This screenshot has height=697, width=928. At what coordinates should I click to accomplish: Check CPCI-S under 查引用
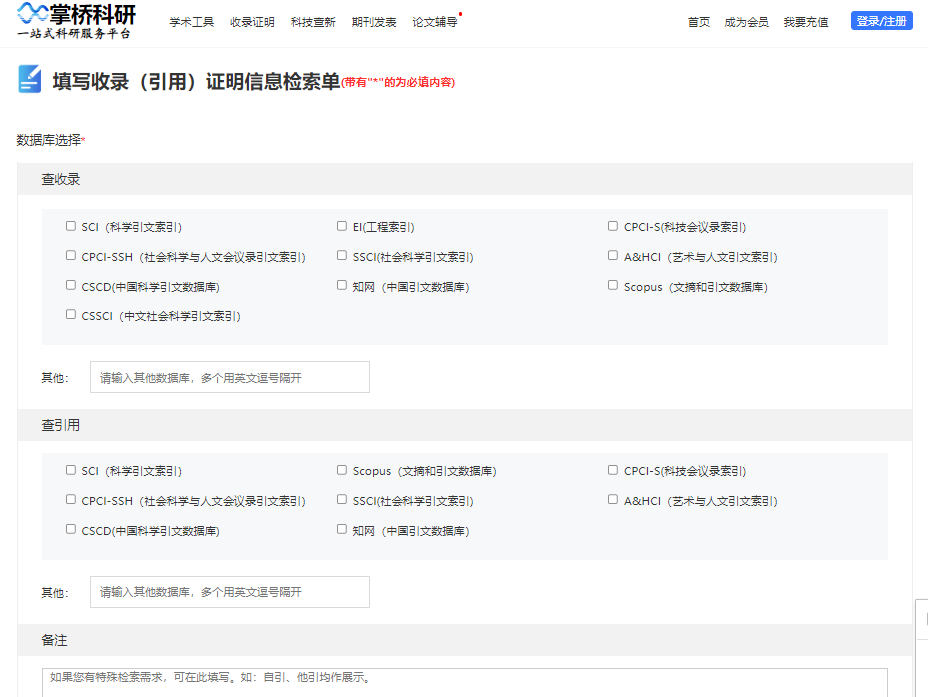[613, 470]
